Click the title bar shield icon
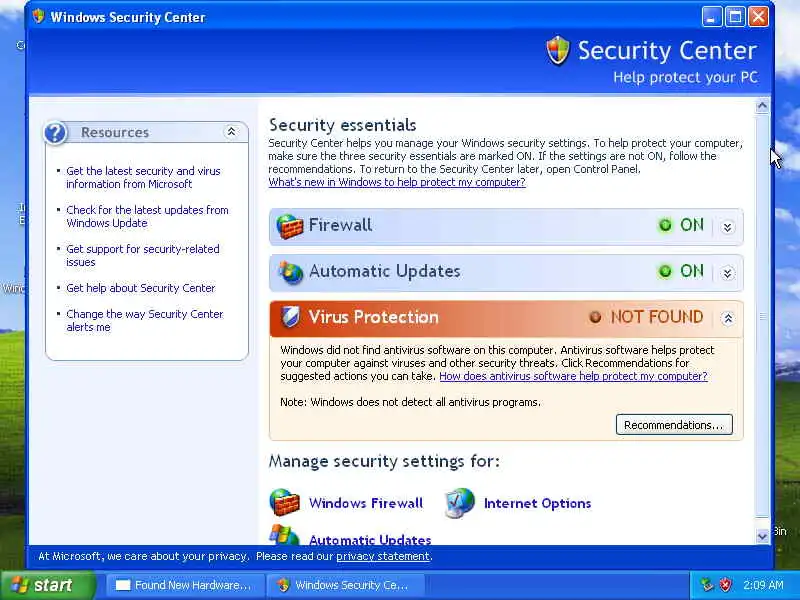Screen dimensions: 800x600 pos(38,17)
